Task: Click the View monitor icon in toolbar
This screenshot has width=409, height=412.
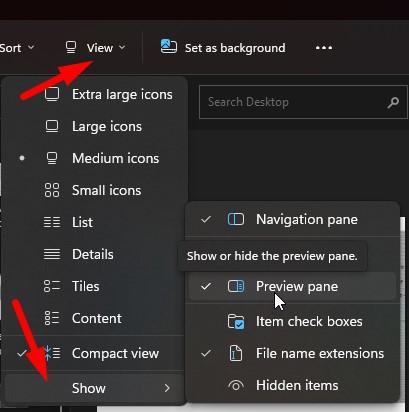Action: 71,48
